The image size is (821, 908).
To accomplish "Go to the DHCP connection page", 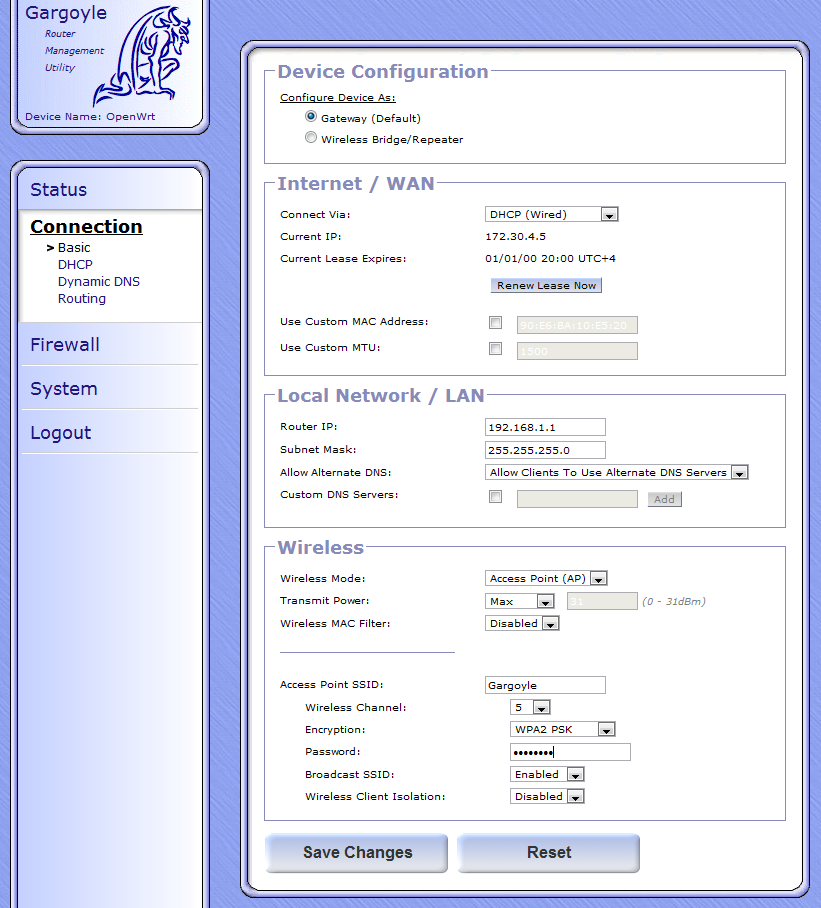I will click(x=75, y=265).
